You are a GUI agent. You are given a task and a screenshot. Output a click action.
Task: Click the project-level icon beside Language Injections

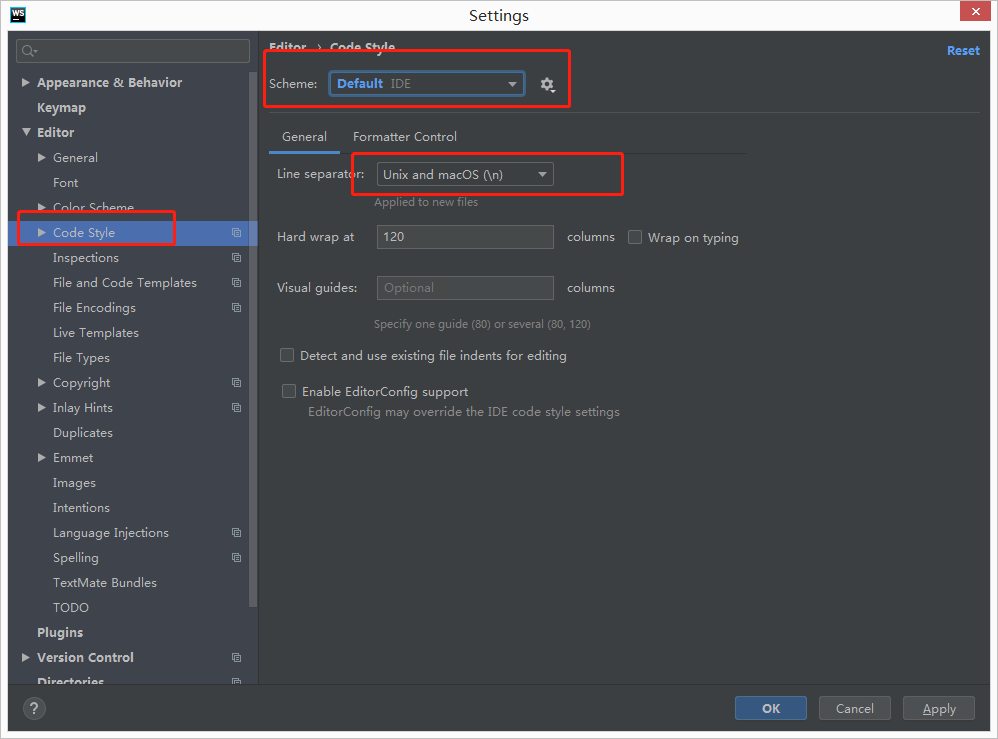pos(237,533)
